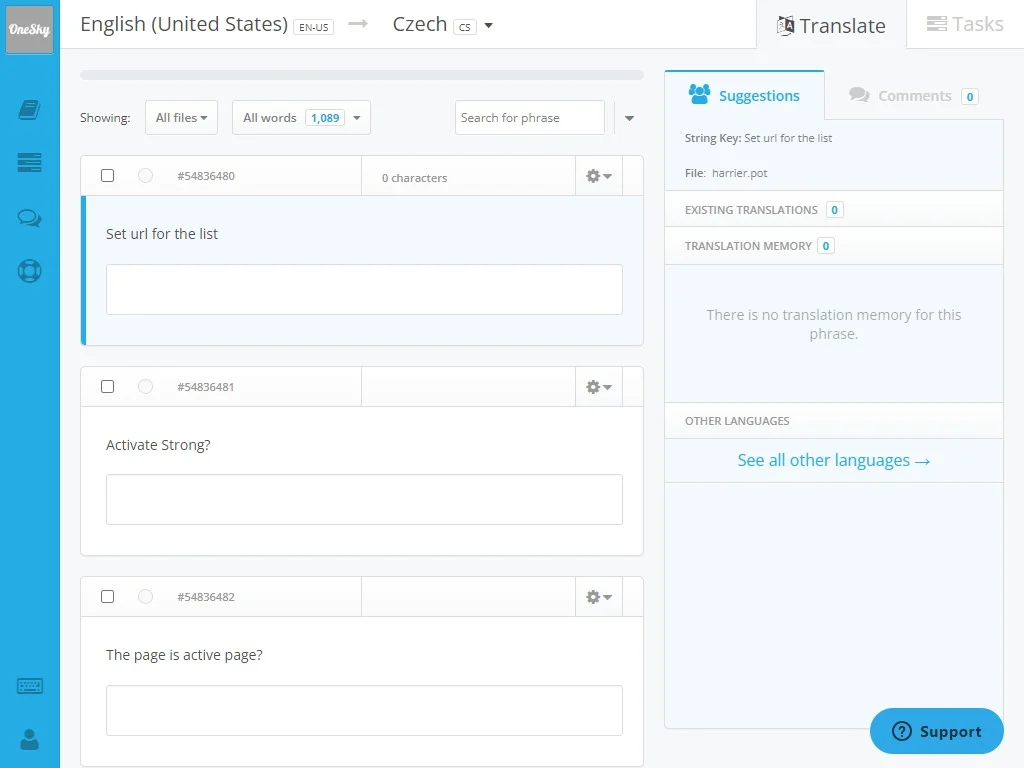Image resolution: width=1024 pixels, height=768 pixels.
Task: Click phrase ID #54836482
Action: 206,597
